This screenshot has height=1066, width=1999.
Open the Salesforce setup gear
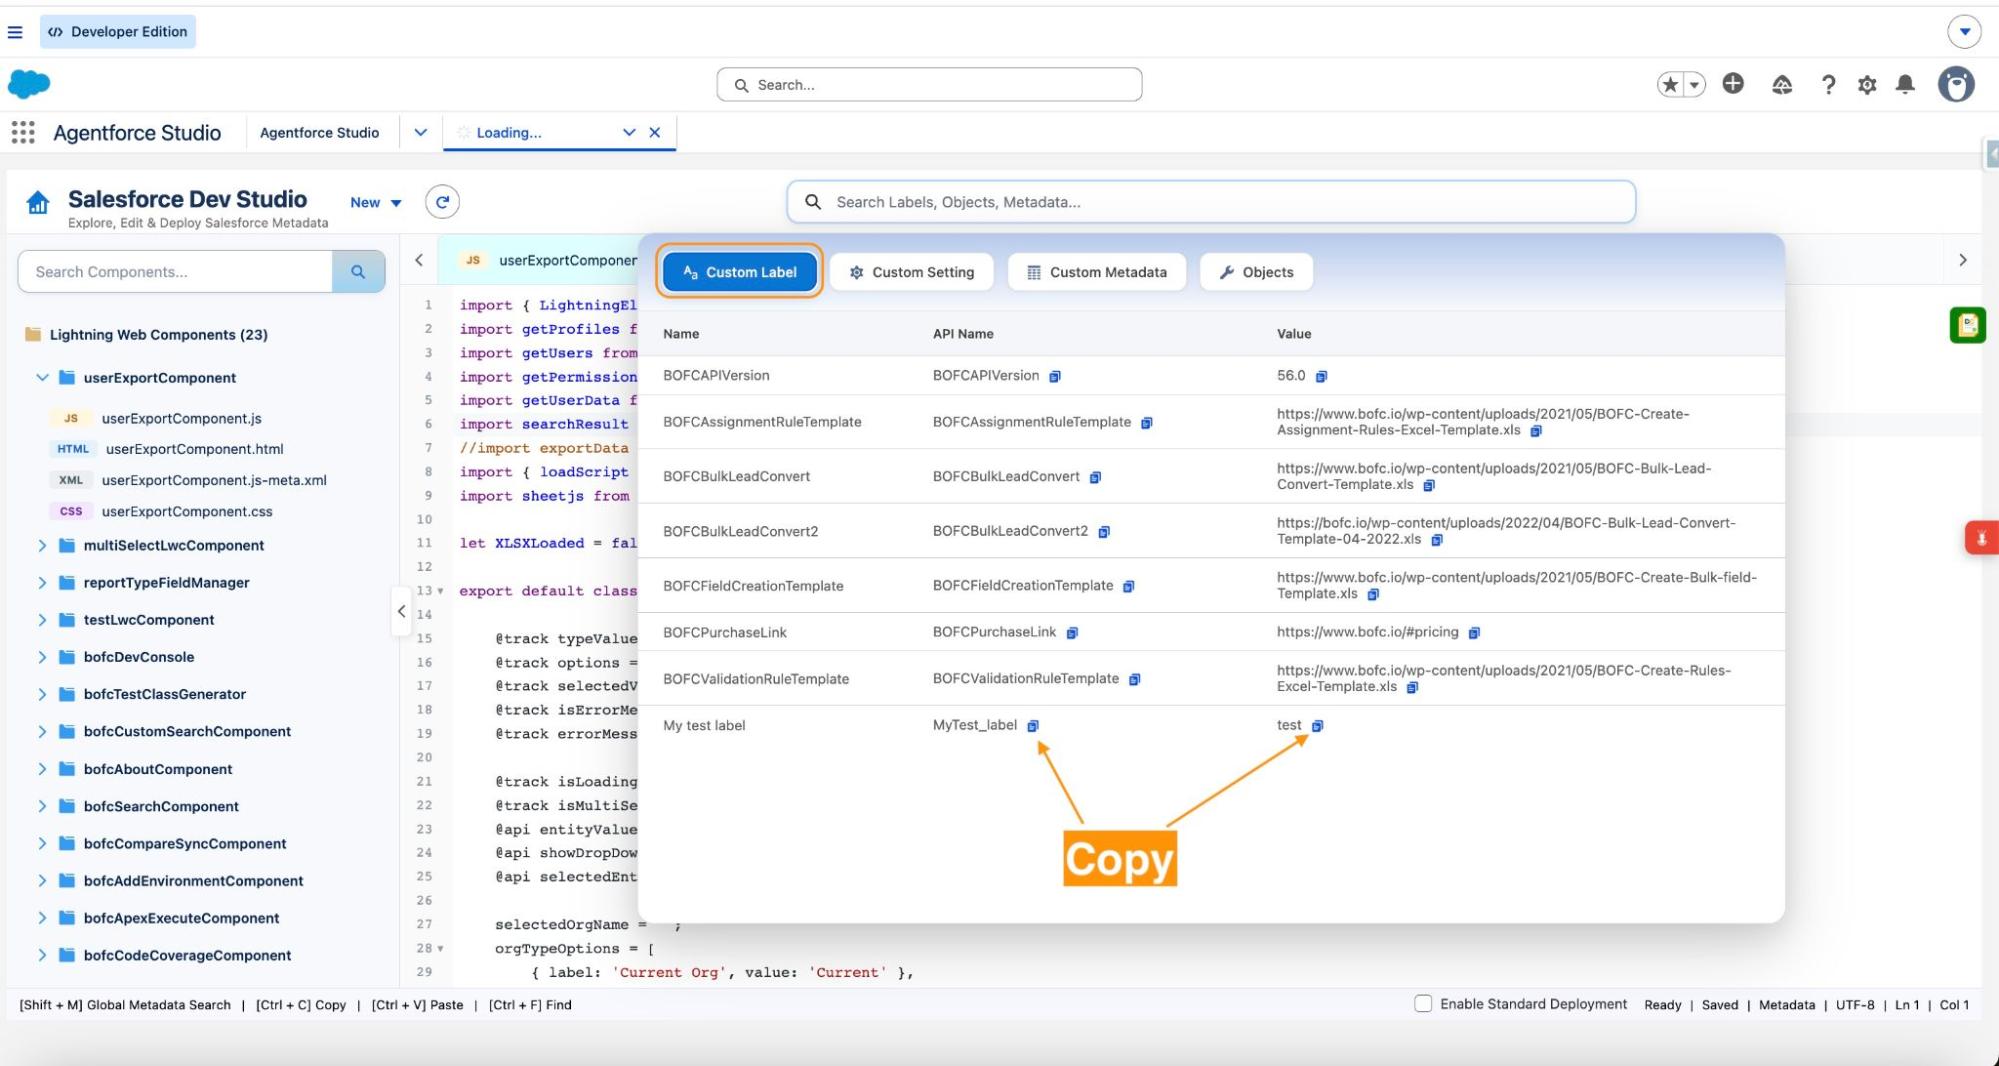click(1867, 85)
